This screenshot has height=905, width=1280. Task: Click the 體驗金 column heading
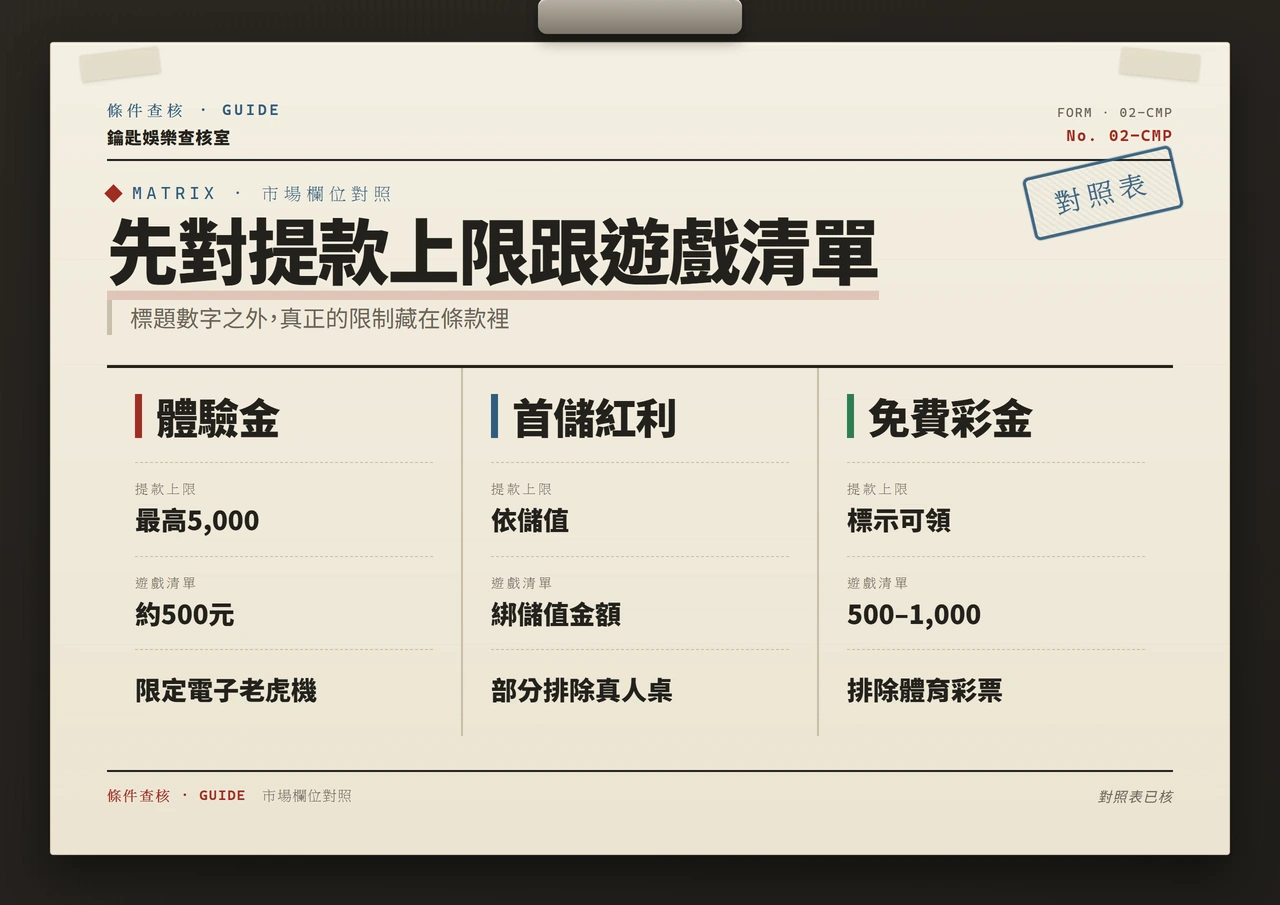[x=217, y=417]
